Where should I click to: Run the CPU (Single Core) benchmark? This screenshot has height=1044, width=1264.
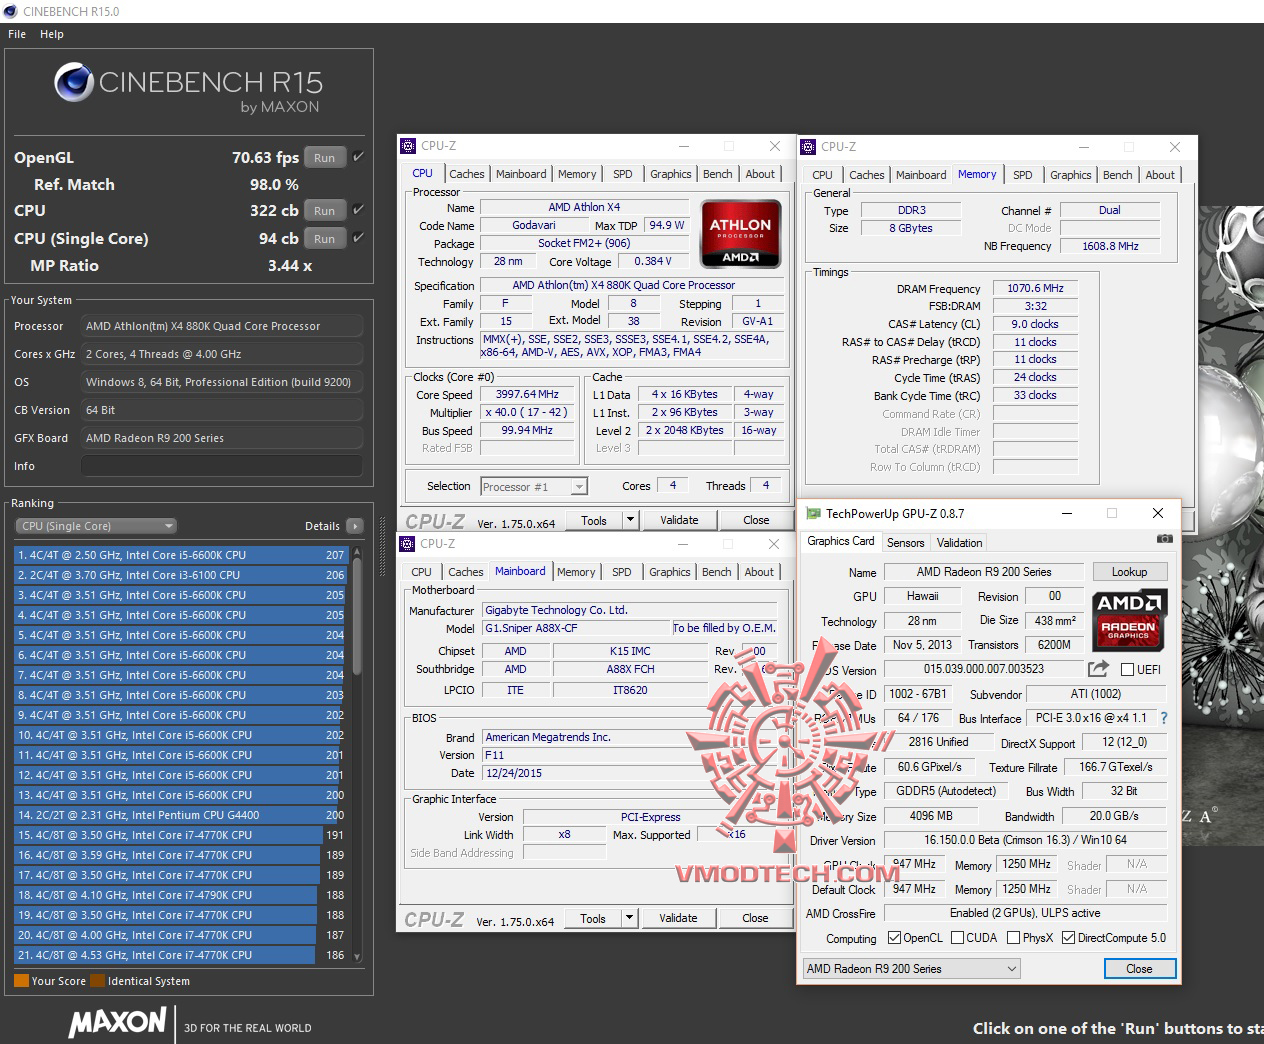pyautogui.click(x=325, y=238)
